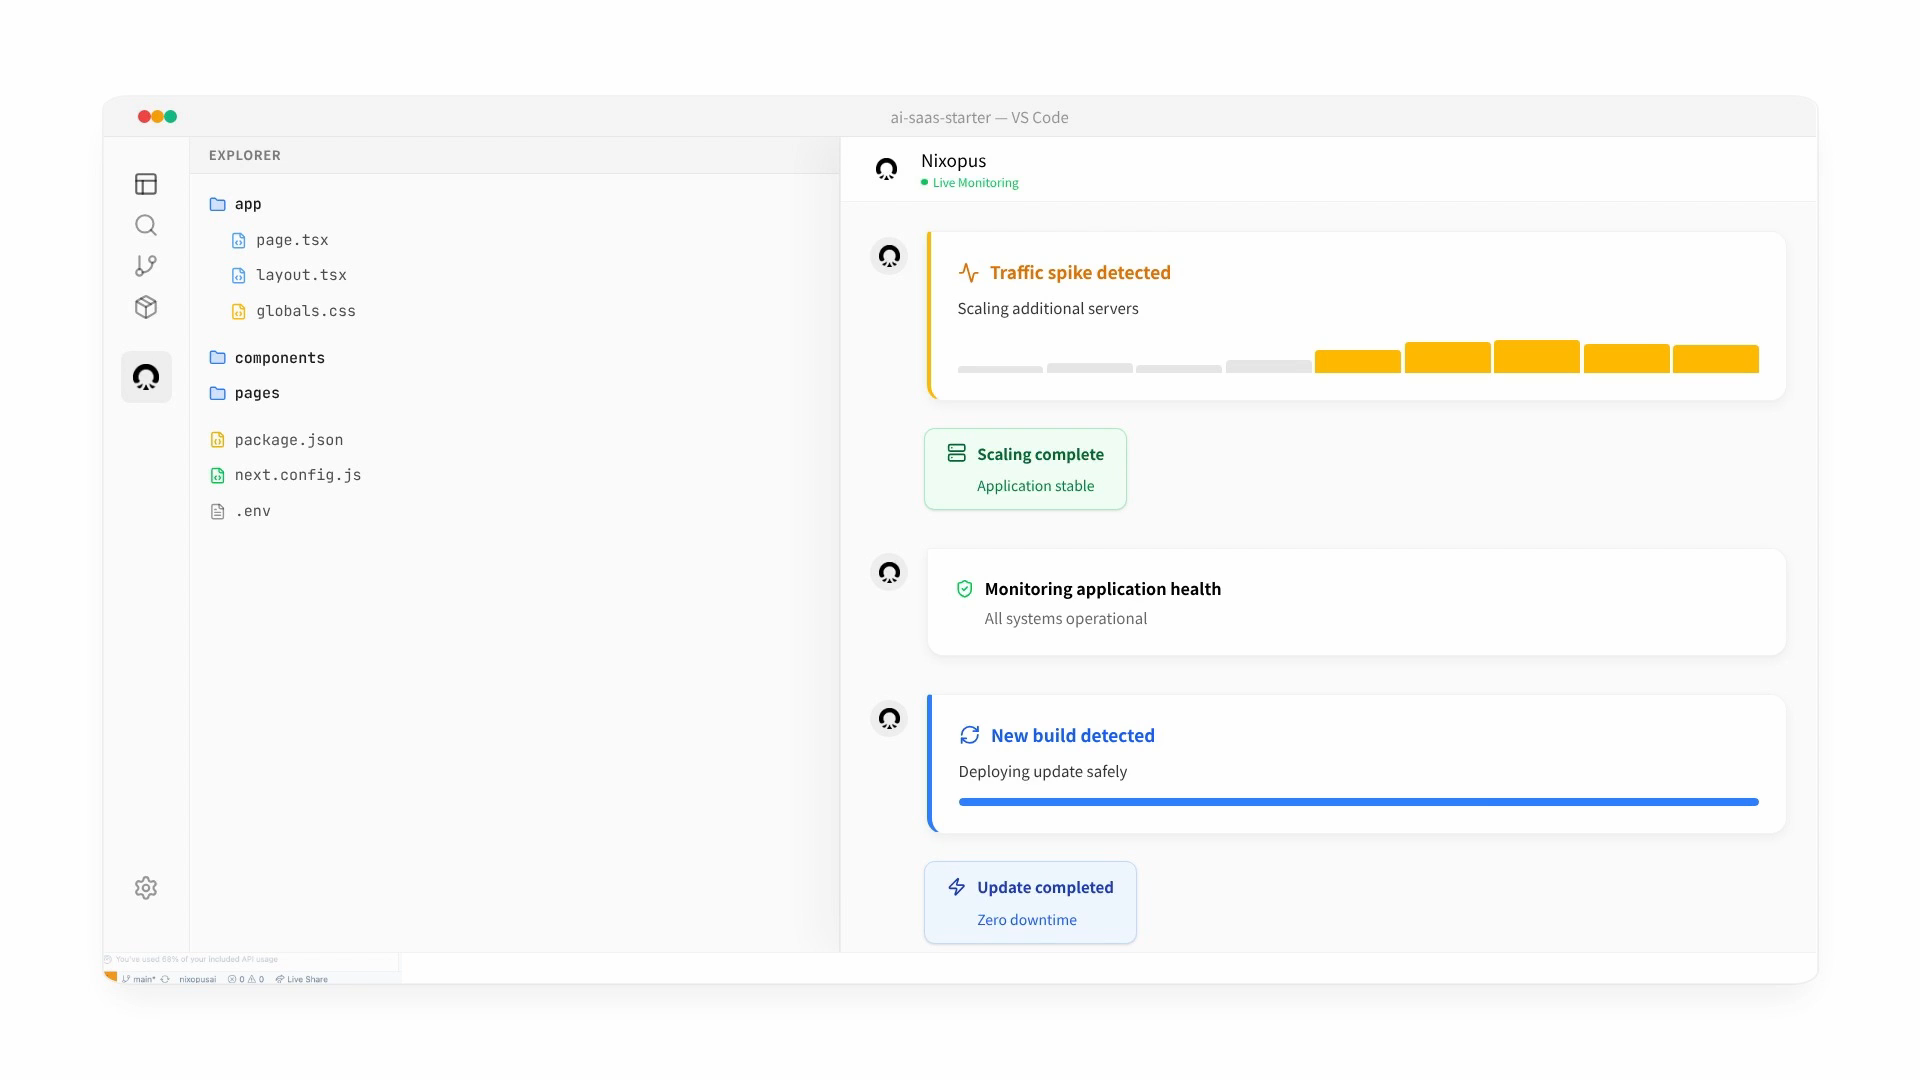Click the avatar beside the New build card
Viewport: 1920px width, 1080px height.
click(x=889, y=718)
